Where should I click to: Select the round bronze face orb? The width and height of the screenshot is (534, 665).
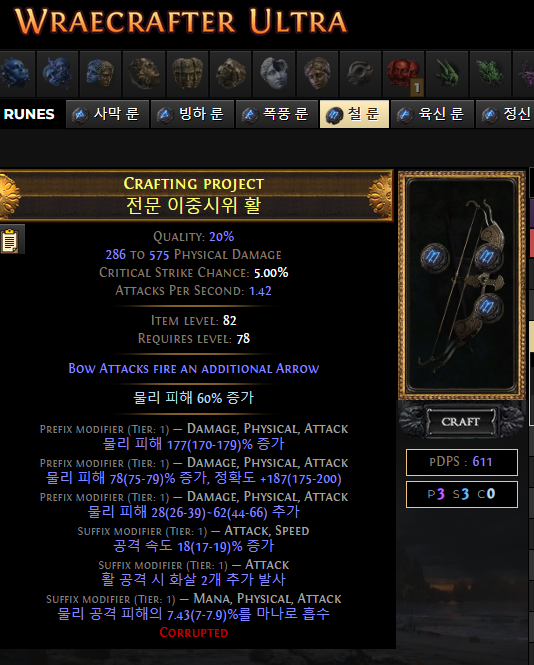point(144,74)
